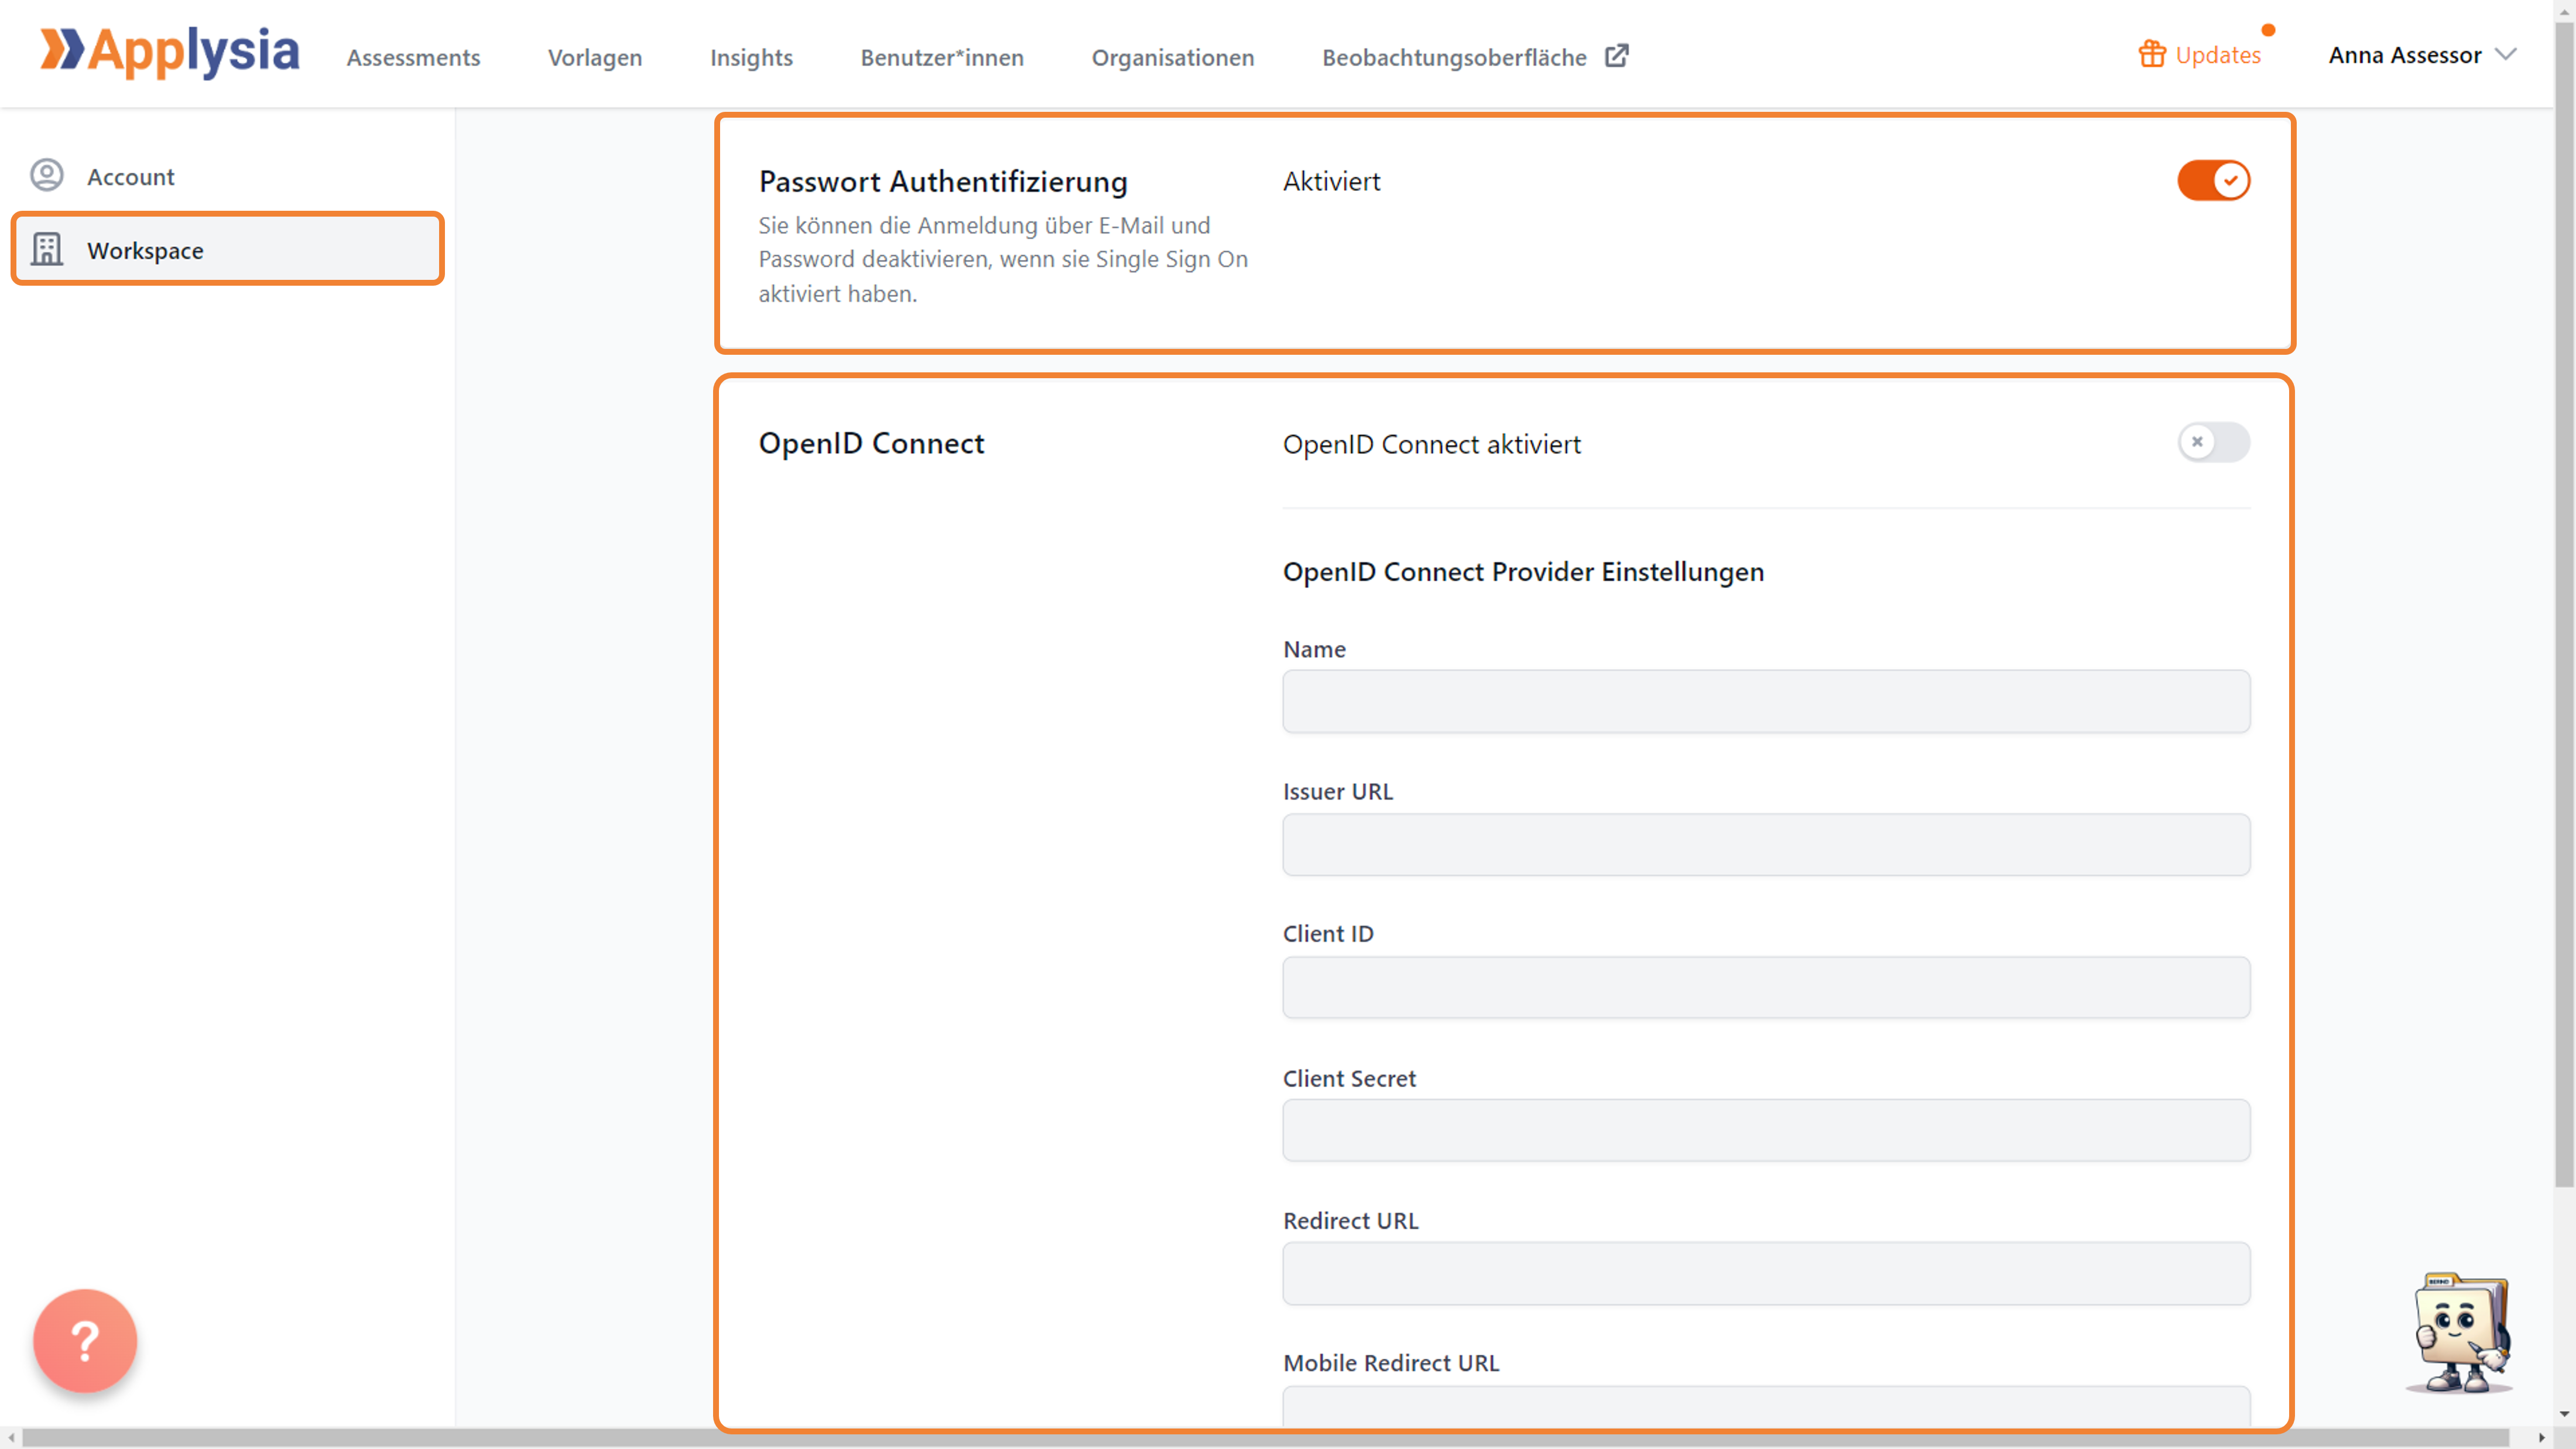This screenshot has height=1449, width=2576.
Task: Click the OpenID Connect Provider Einstellungen heading
Action: 1523,571
